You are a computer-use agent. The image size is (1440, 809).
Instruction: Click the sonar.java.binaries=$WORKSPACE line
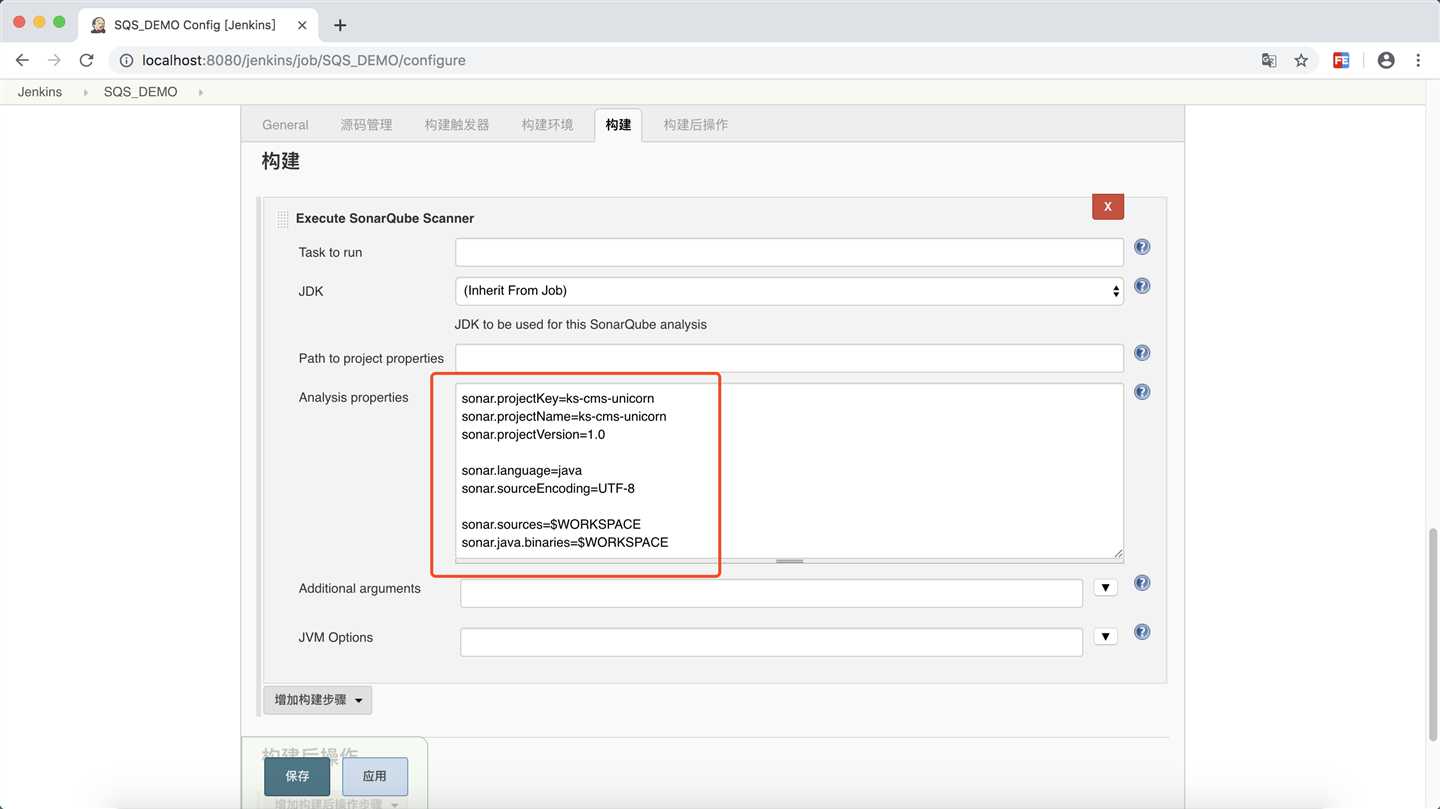click(x=565, y=542)
